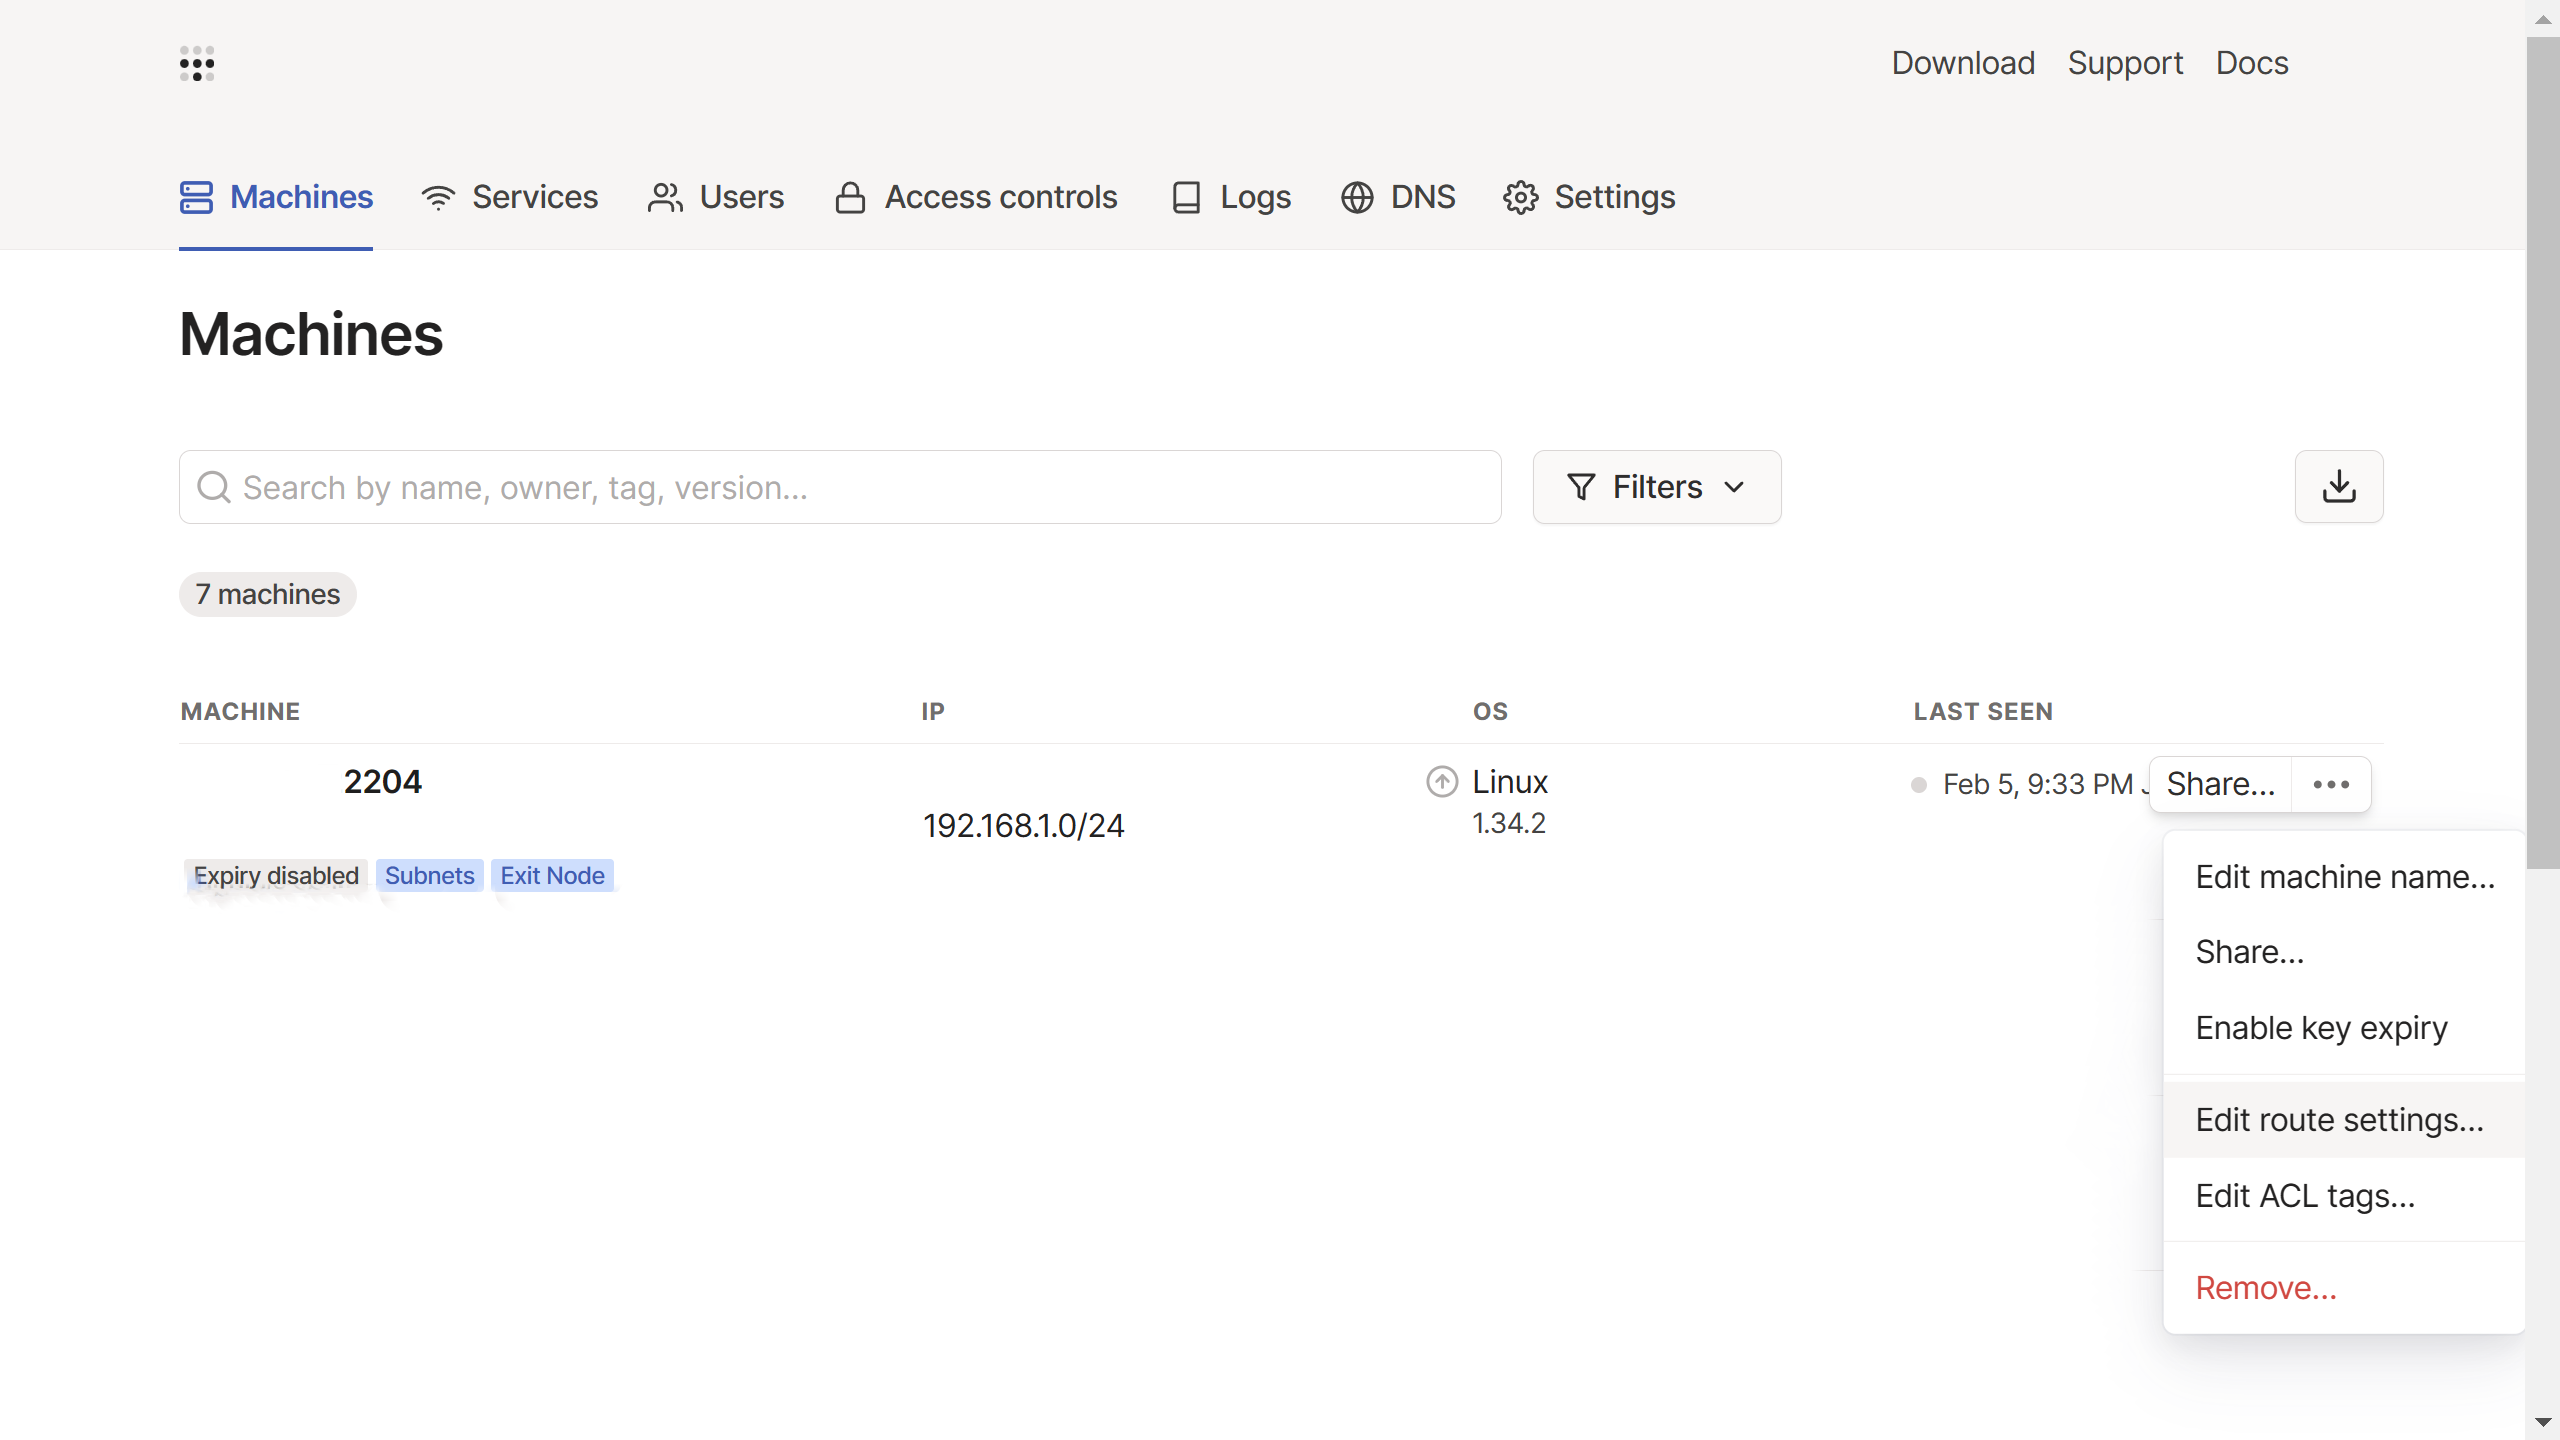Click the search magnifier icon
The height and width of the screenshot is (1440, 2560).
[x=213, y=487]
